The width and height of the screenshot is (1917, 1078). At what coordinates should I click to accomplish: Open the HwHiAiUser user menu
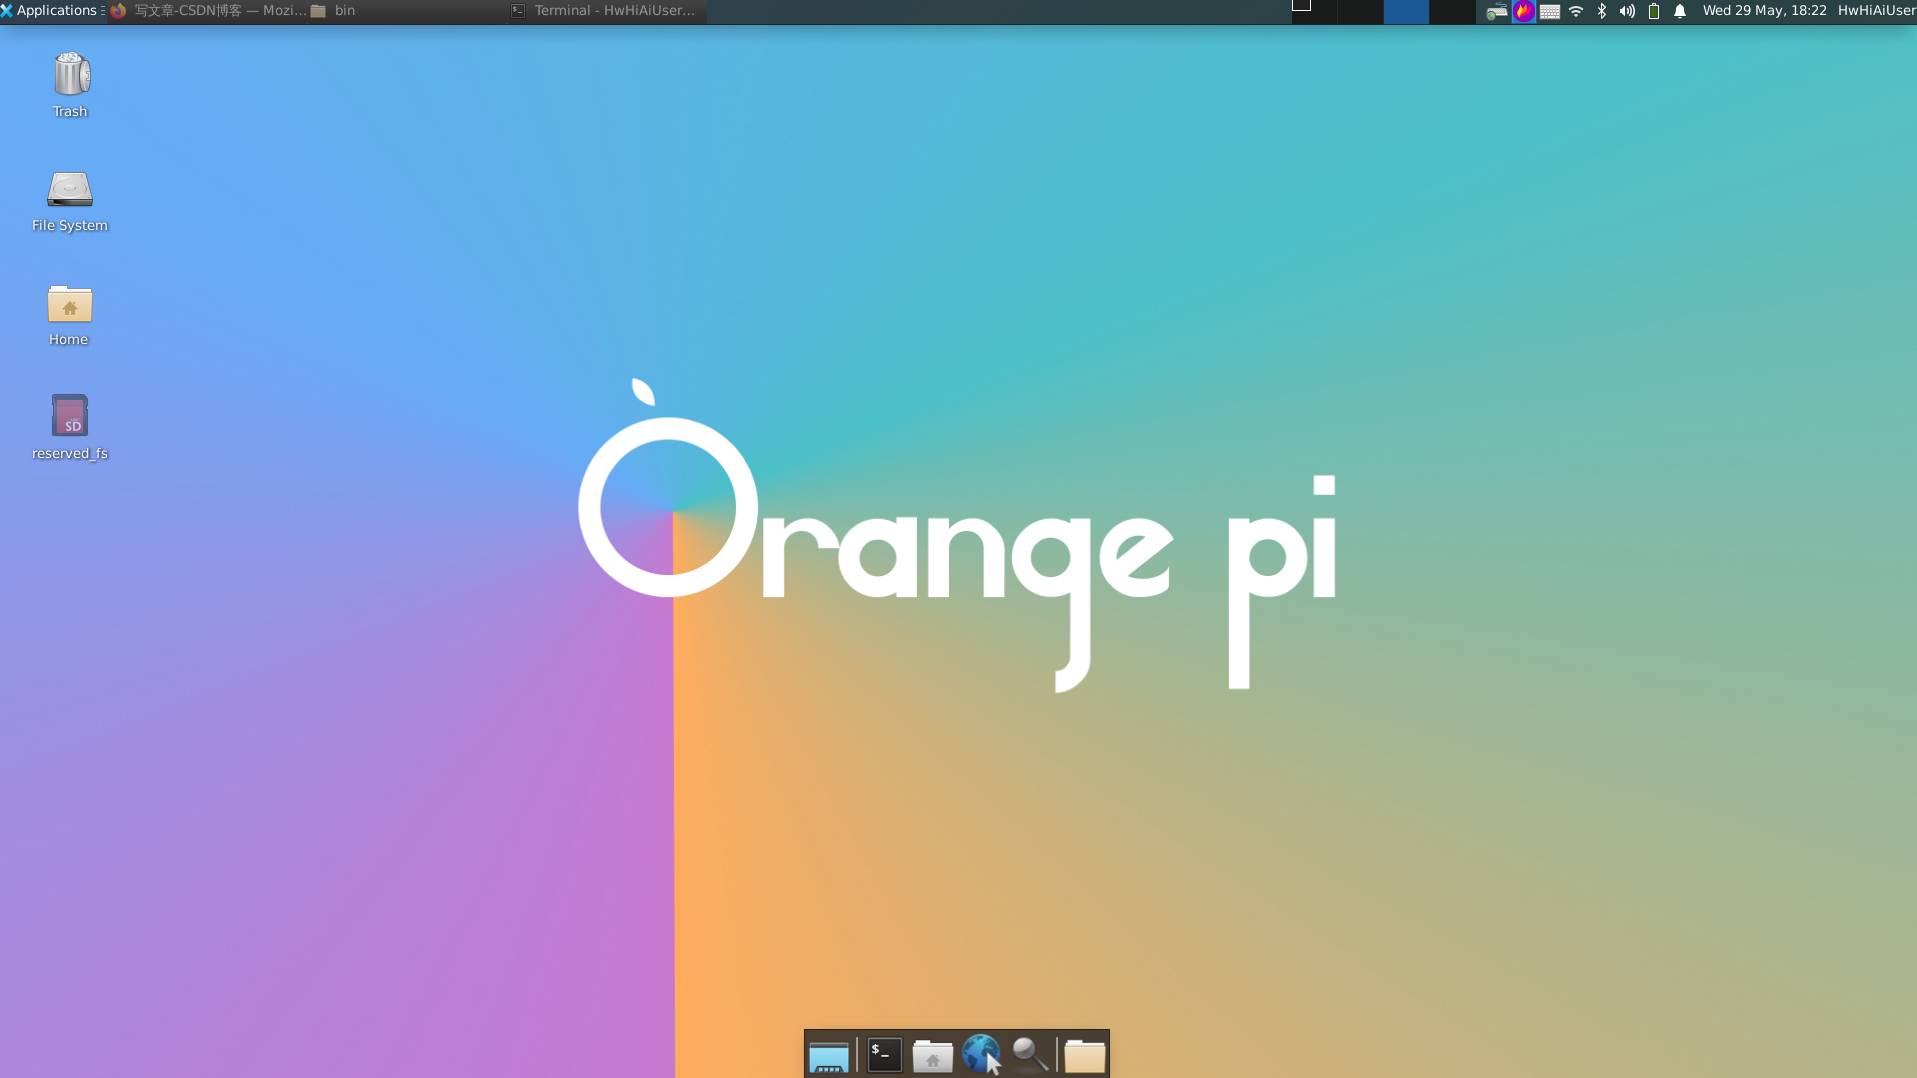click(1876, 11)
